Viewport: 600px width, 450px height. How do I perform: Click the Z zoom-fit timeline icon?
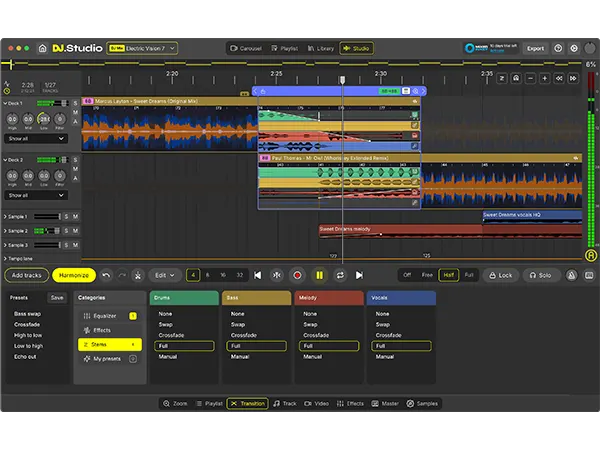click(502, 78)
